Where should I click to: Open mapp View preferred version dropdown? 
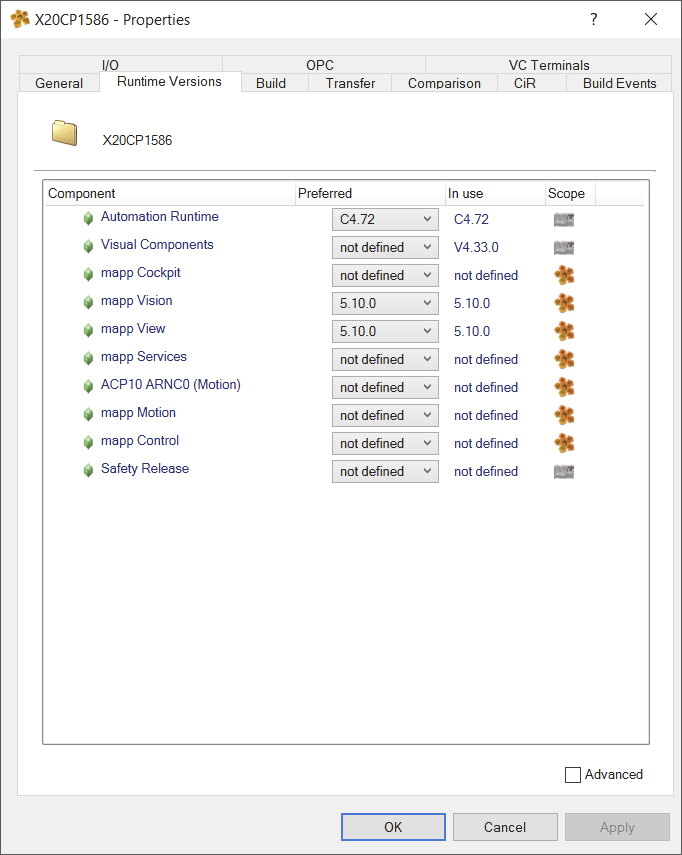(x=385, y=332)
